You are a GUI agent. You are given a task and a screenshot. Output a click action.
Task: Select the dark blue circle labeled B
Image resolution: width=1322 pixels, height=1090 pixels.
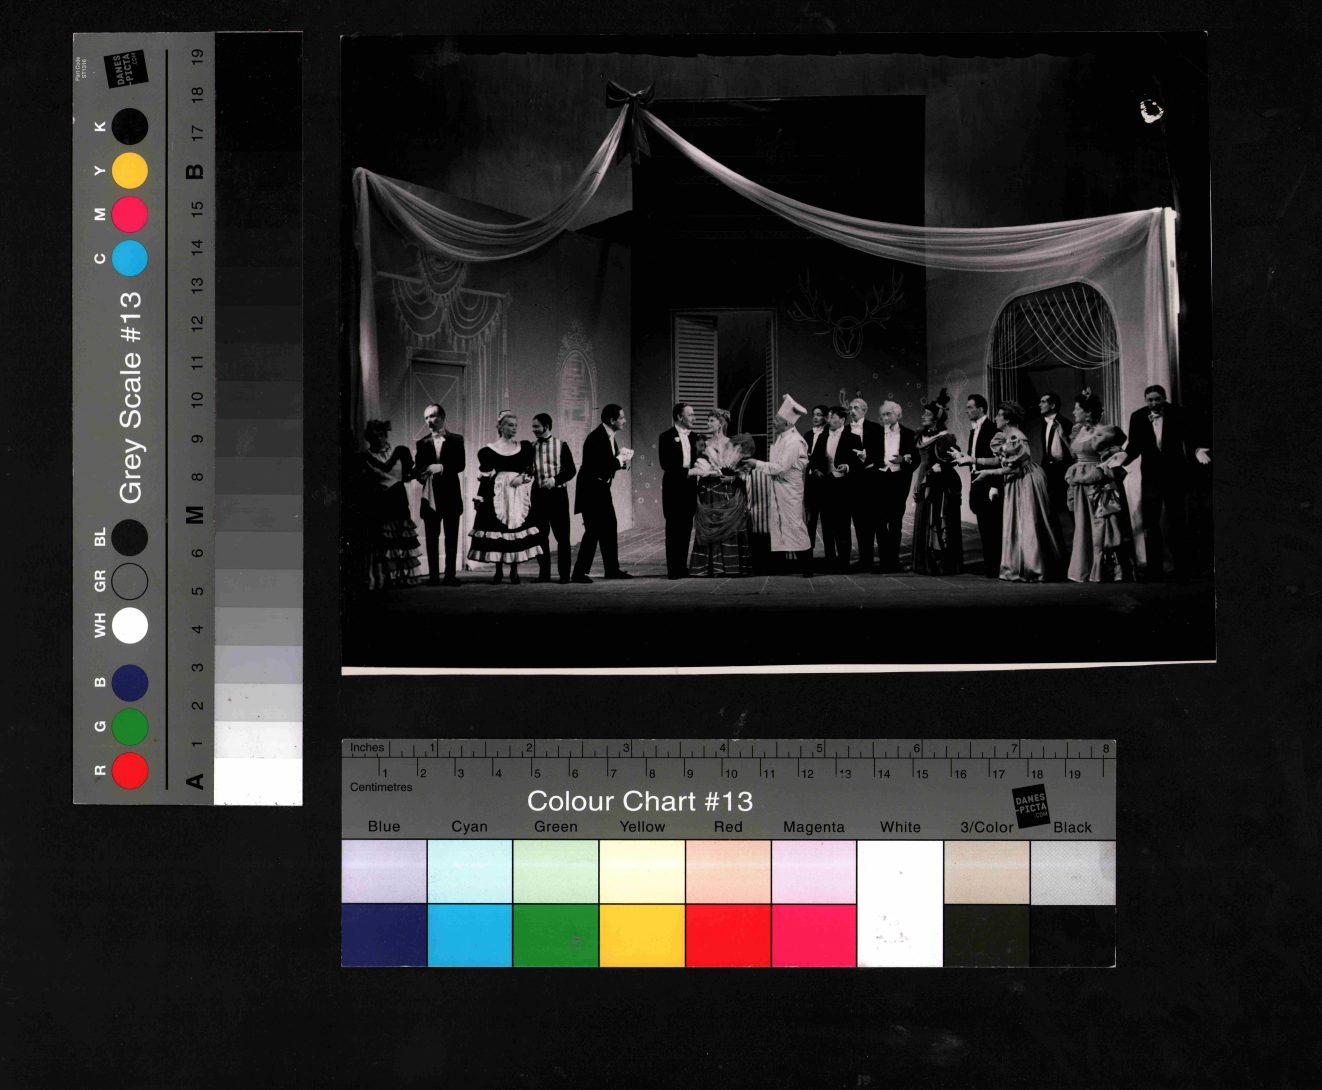[x=130, y=683]
